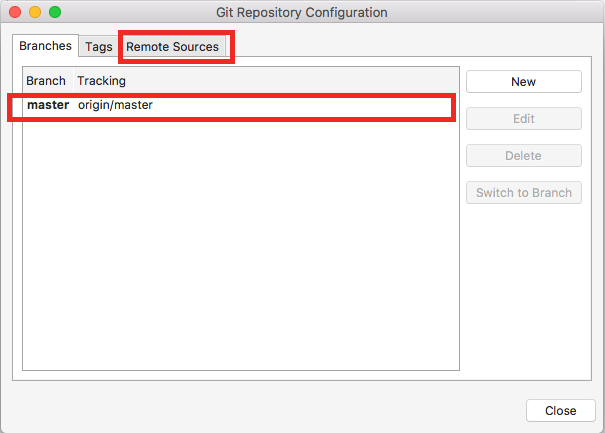Click the Tracking column header
Screen dimensions: 605x433
tap(101, 81)
